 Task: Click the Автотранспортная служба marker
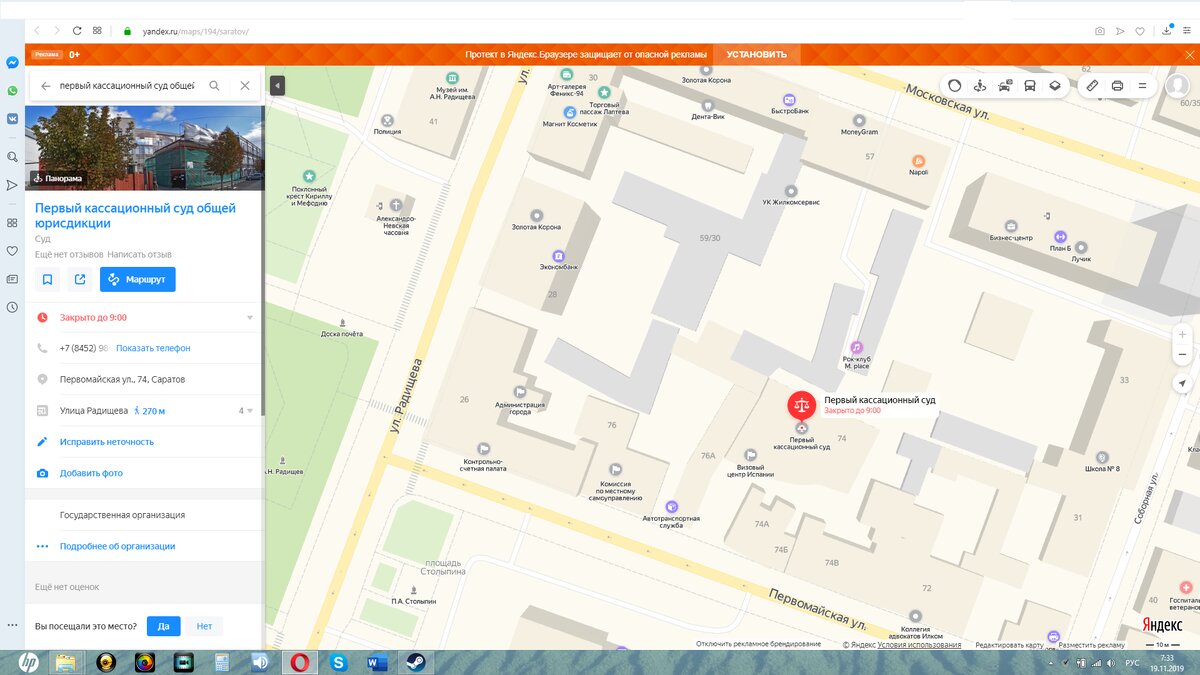(671, 506)
